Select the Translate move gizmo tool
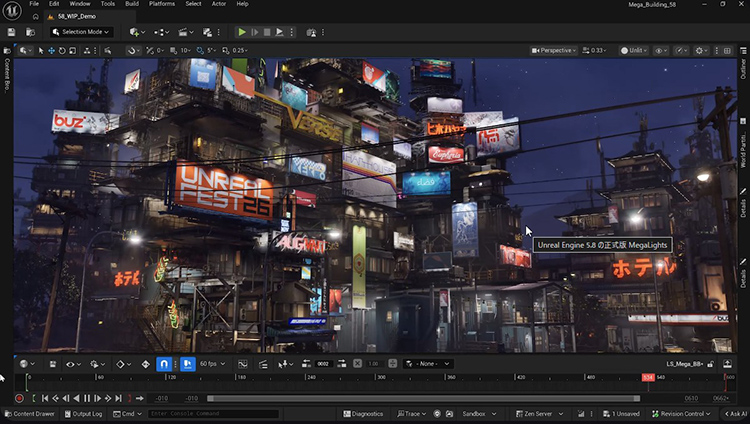The image size is (750, 424). 51,50
